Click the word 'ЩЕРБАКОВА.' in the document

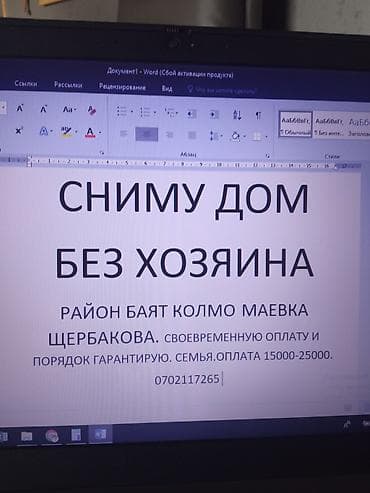[104, 338]
